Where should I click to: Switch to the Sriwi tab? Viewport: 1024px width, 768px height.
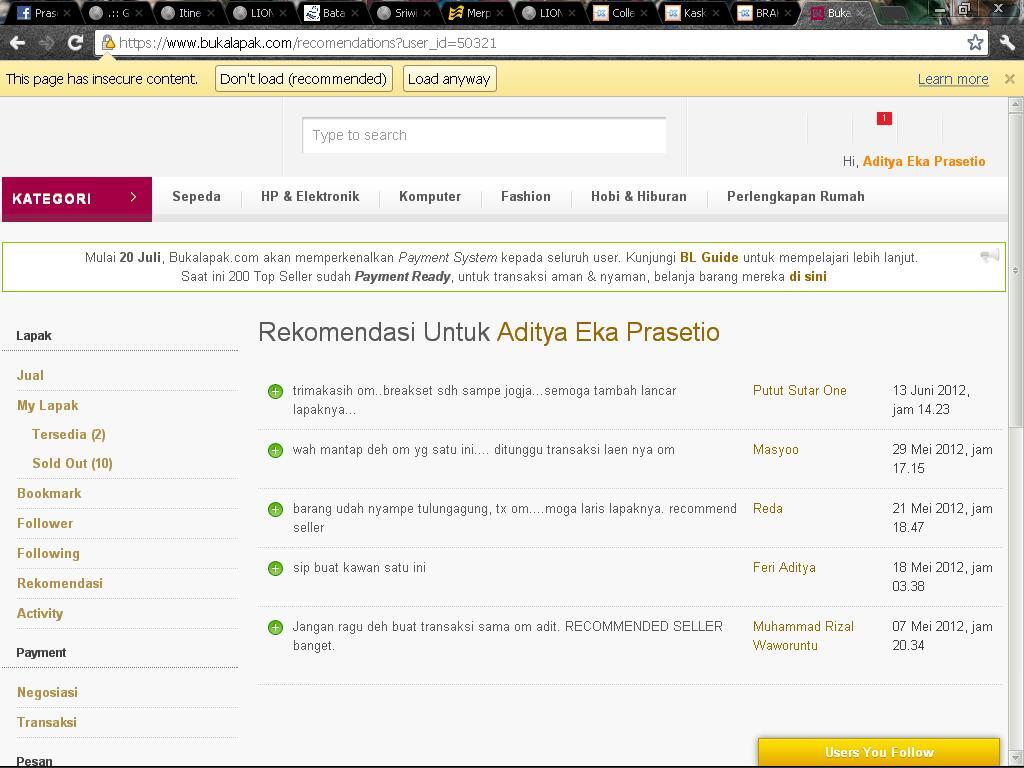[x=402, y=13]
